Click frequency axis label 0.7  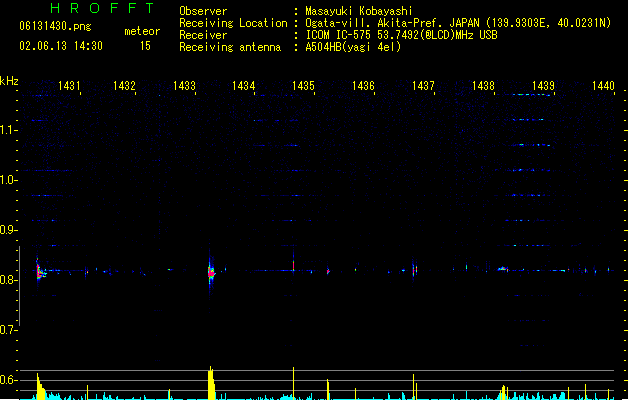(x=7, y=330)
